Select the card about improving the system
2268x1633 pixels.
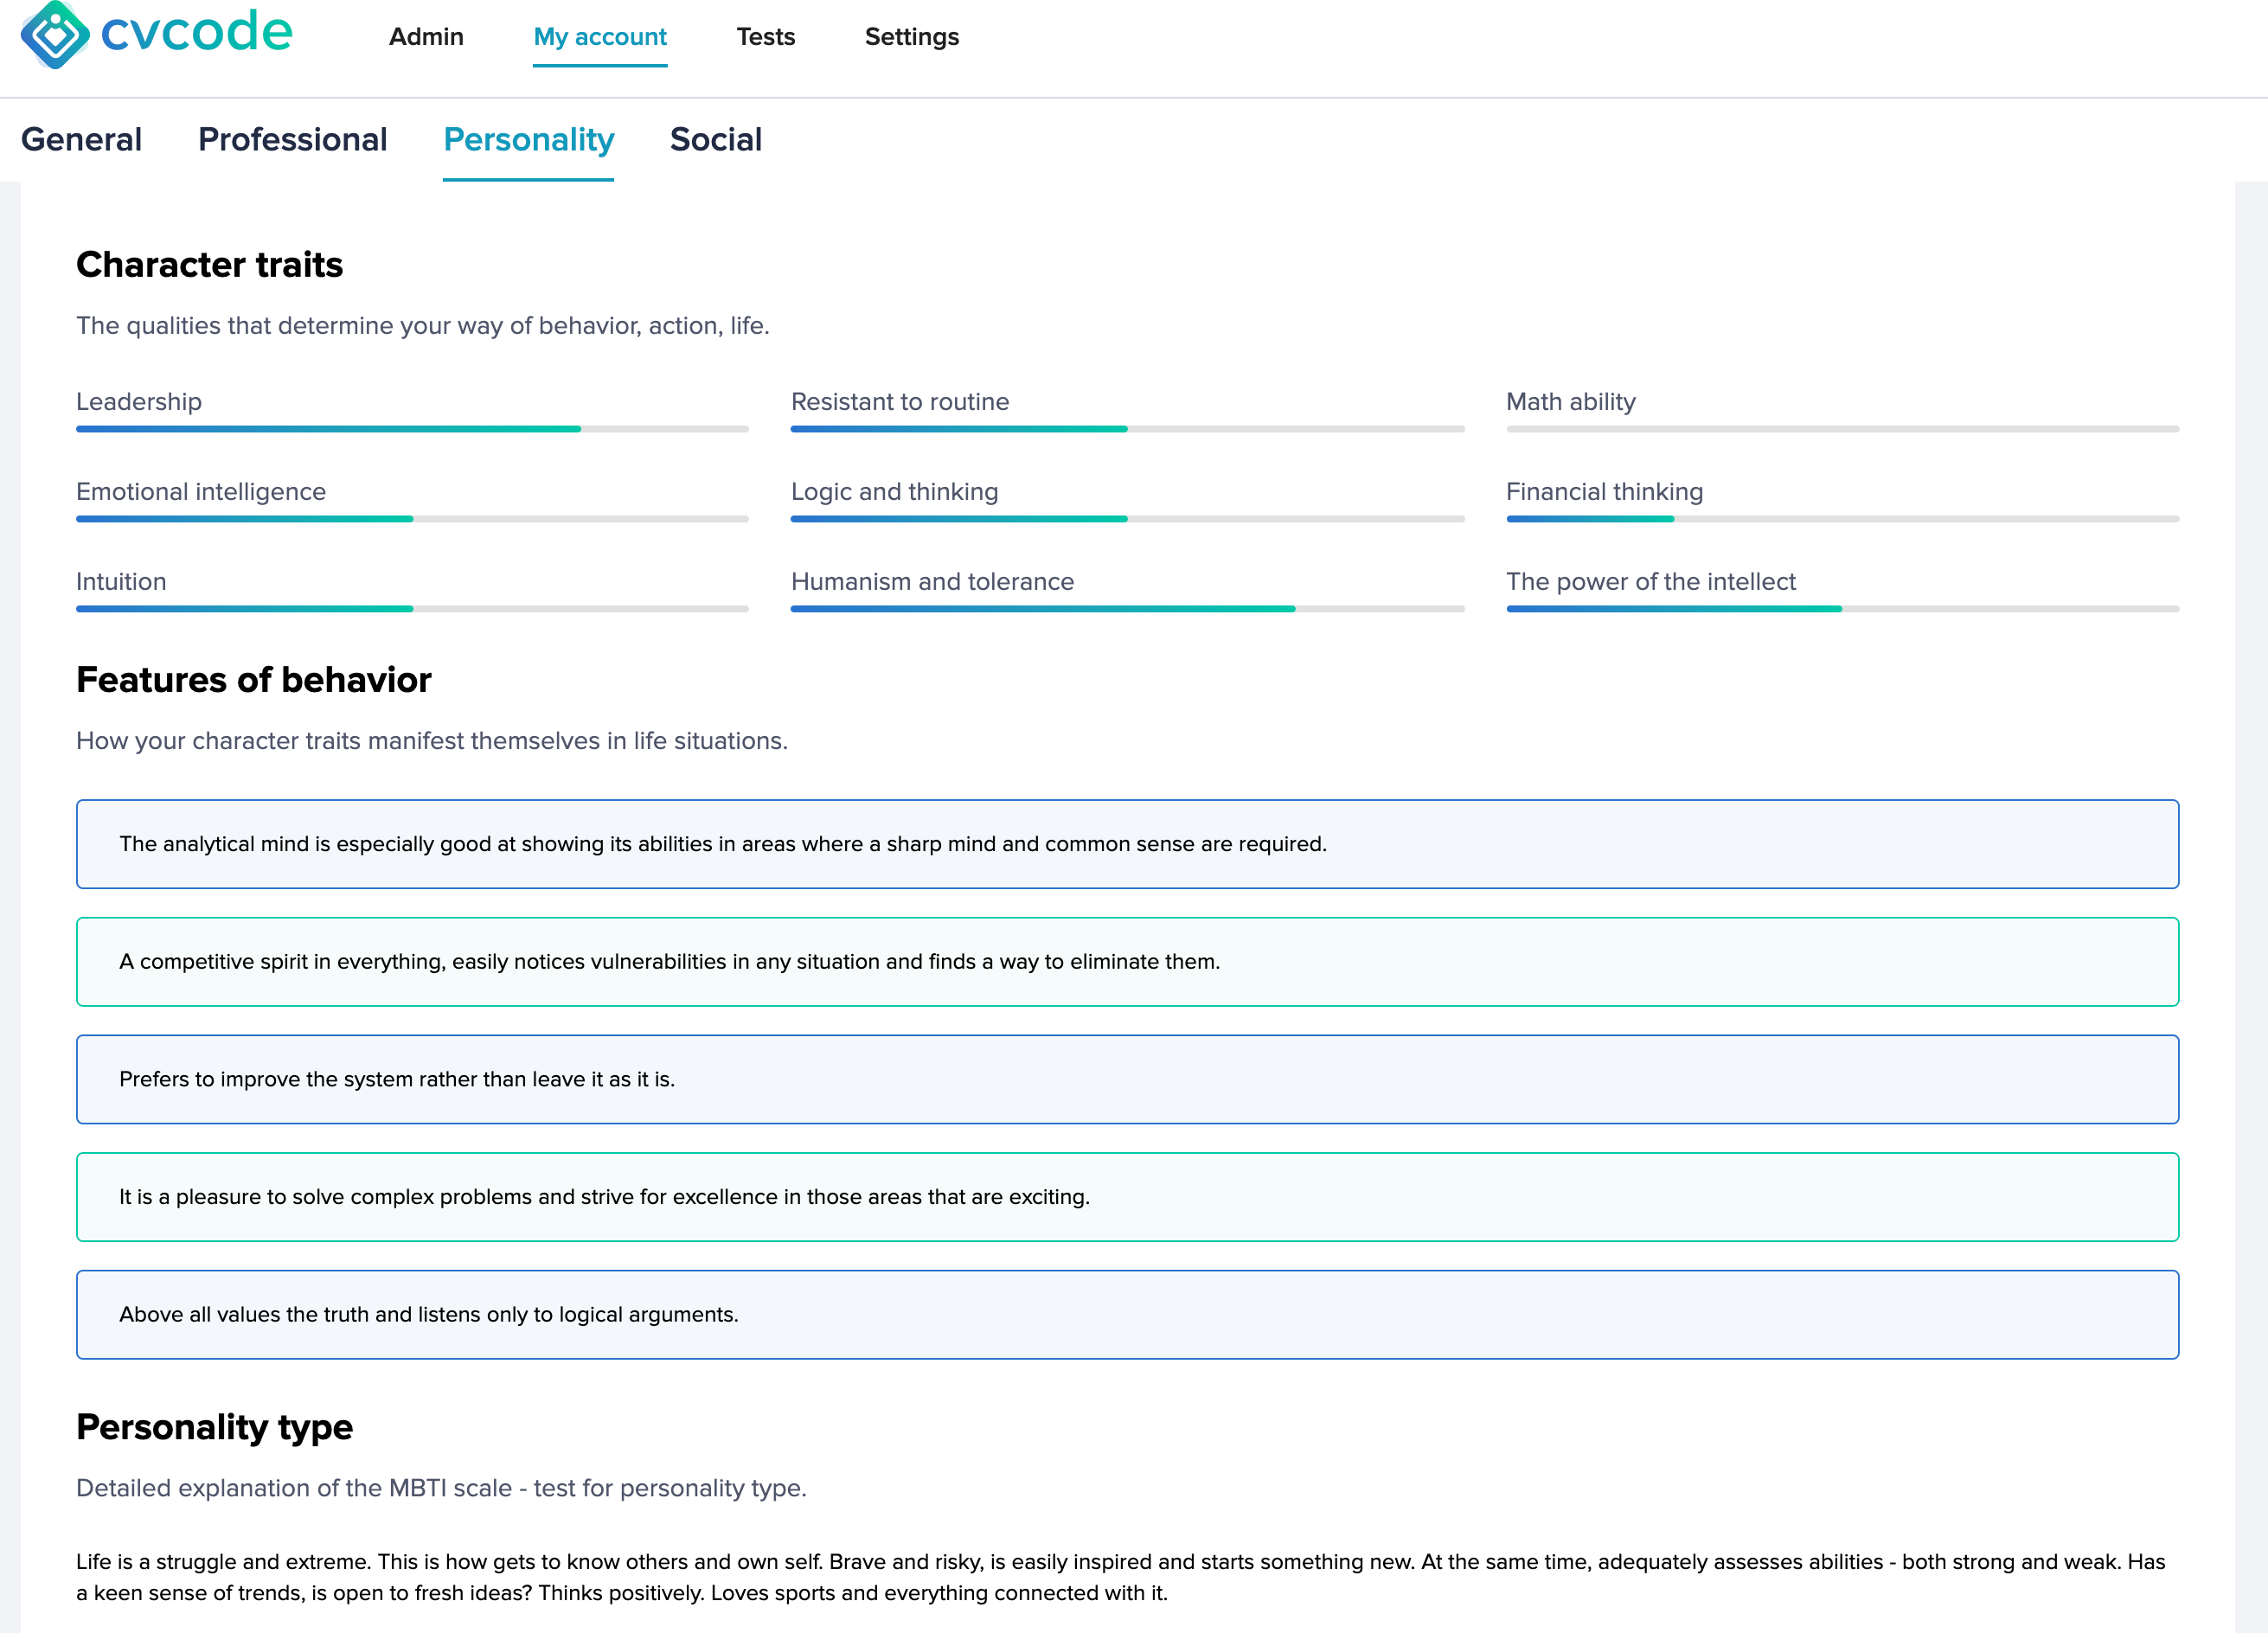pos(1126,1079)
